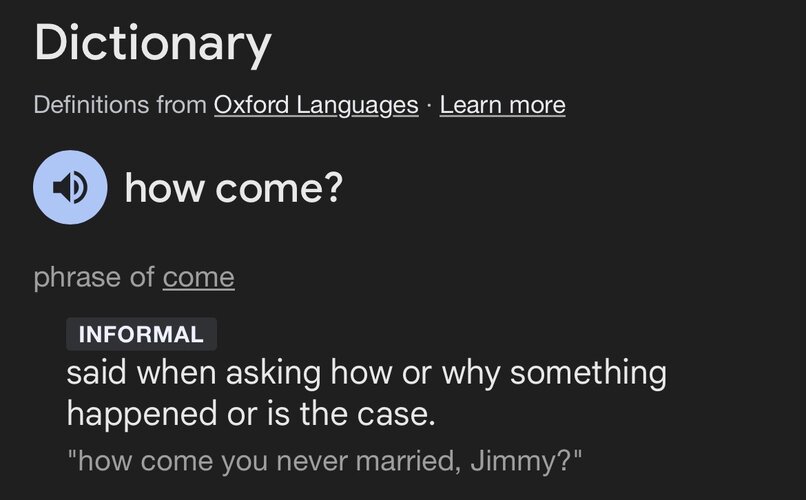This screenshot has height=500, width=806.
Task: Click the INFORMAL usage label
Action: (x=141, y=335)
